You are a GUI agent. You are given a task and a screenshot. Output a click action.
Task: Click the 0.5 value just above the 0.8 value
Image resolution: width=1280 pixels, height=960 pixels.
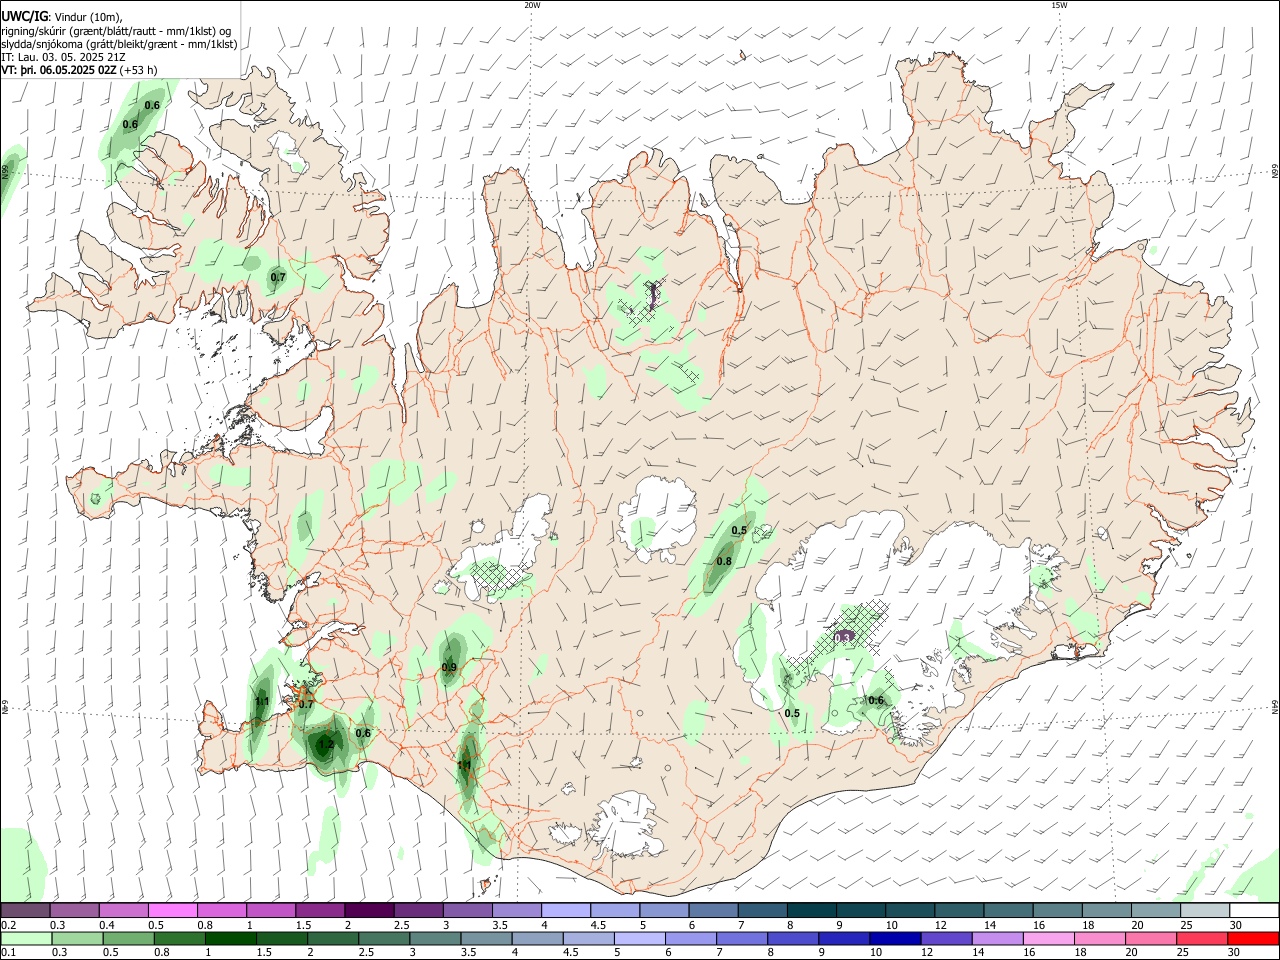click(x=740, y=530)
